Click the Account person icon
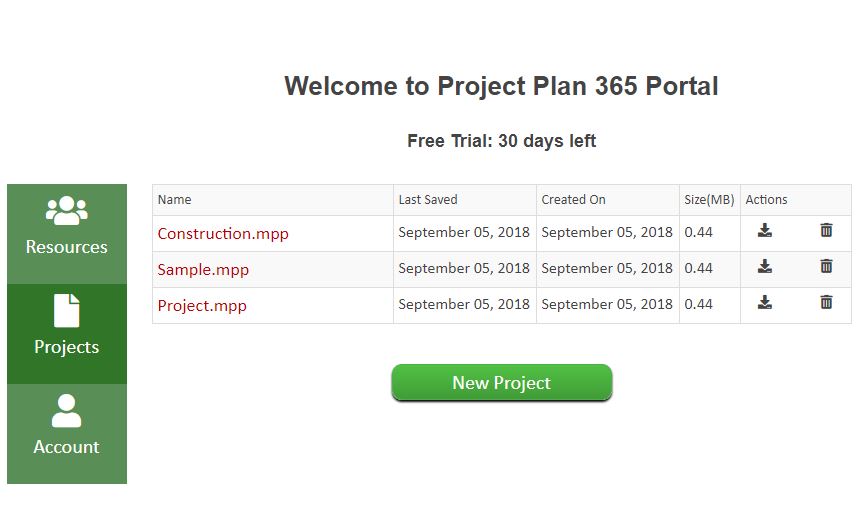863x520 pixels. pyautogui.click(x=67, y=410)
